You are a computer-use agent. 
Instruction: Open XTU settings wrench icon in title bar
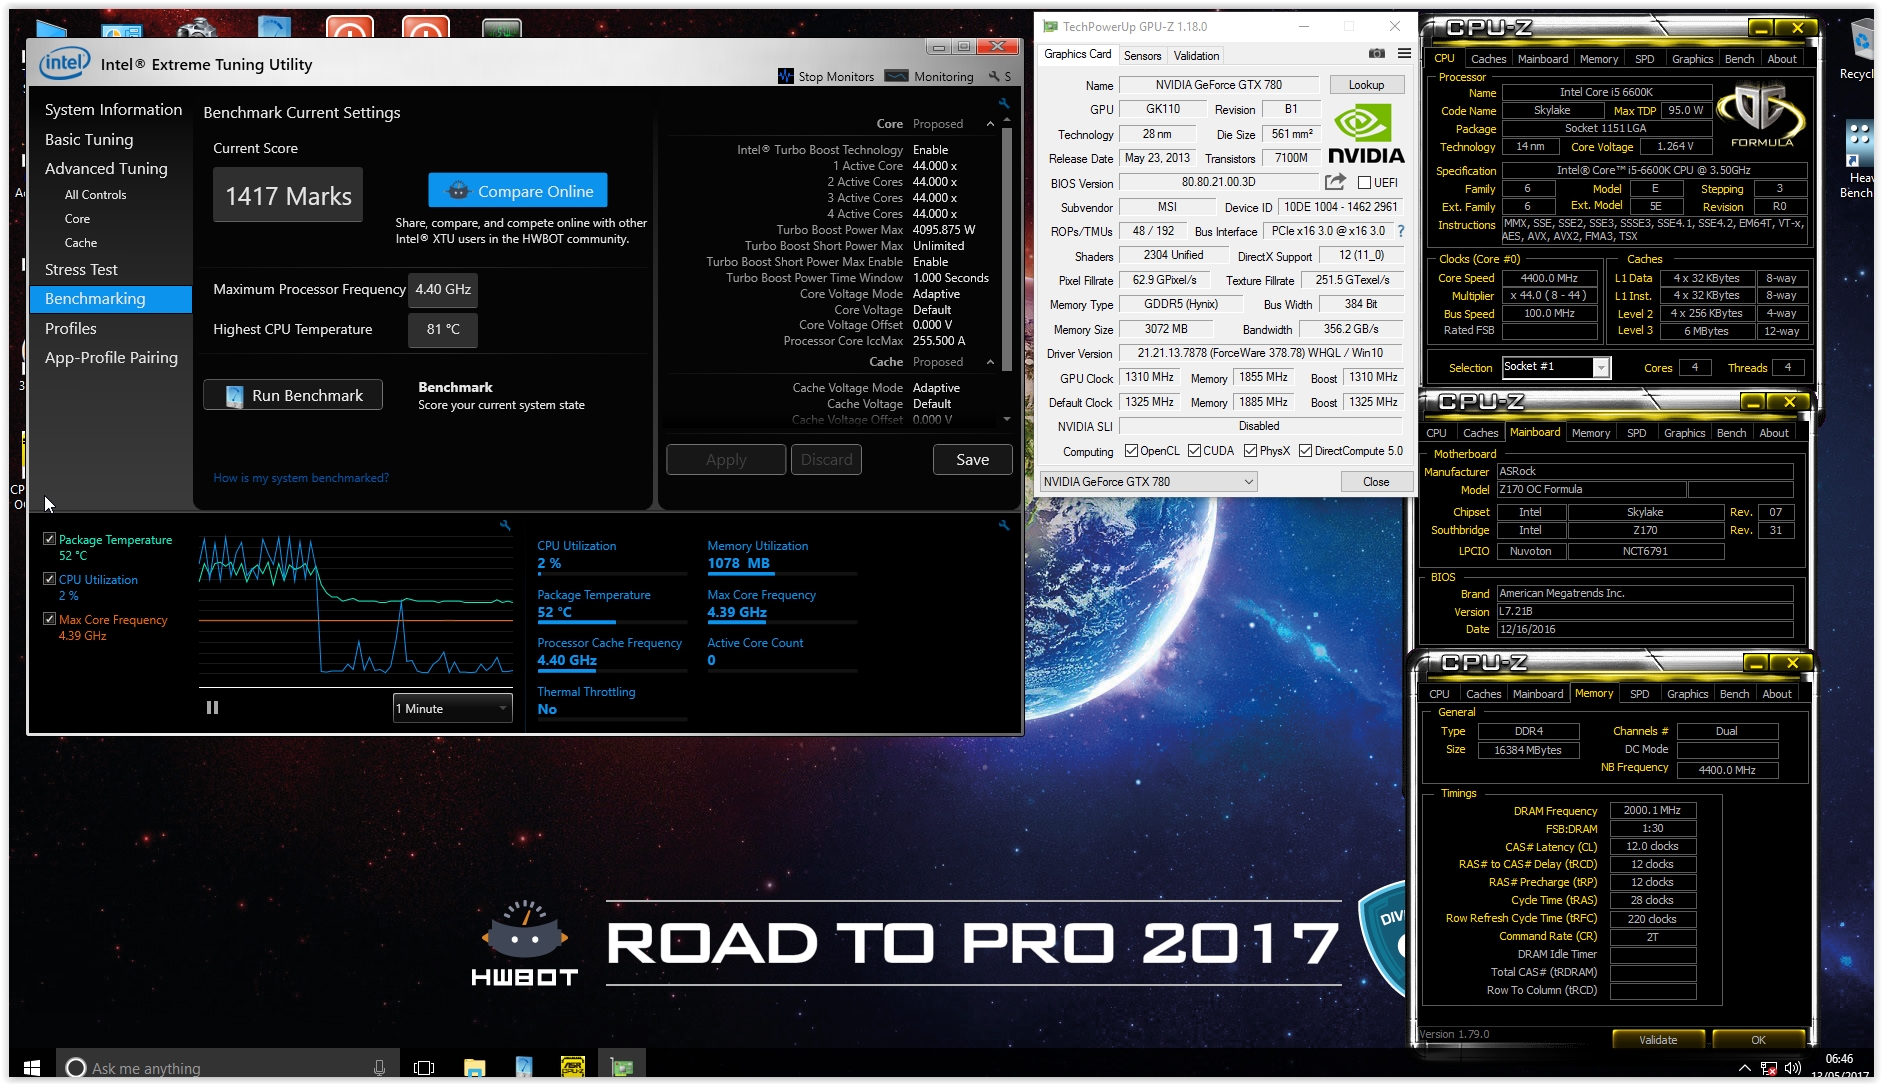tap(993, 76)
